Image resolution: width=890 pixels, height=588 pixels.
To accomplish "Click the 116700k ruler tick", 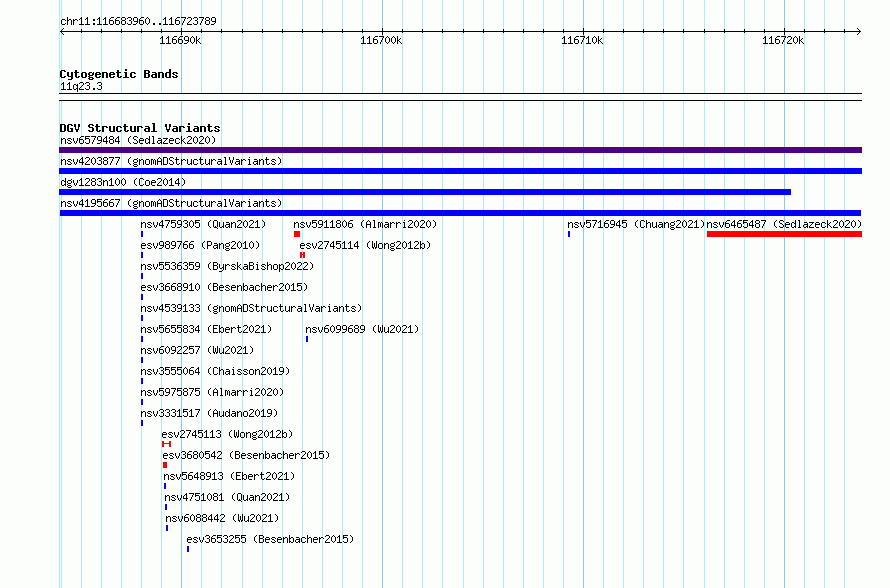I will [381, 40].
